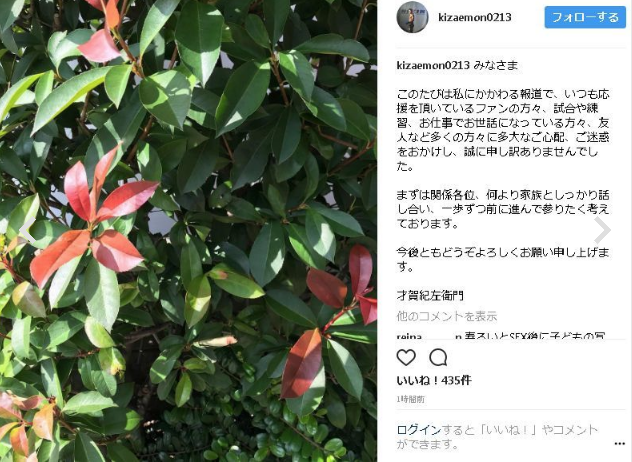Go to next post with right chevron
632x462 pixels.
[602, 231]
